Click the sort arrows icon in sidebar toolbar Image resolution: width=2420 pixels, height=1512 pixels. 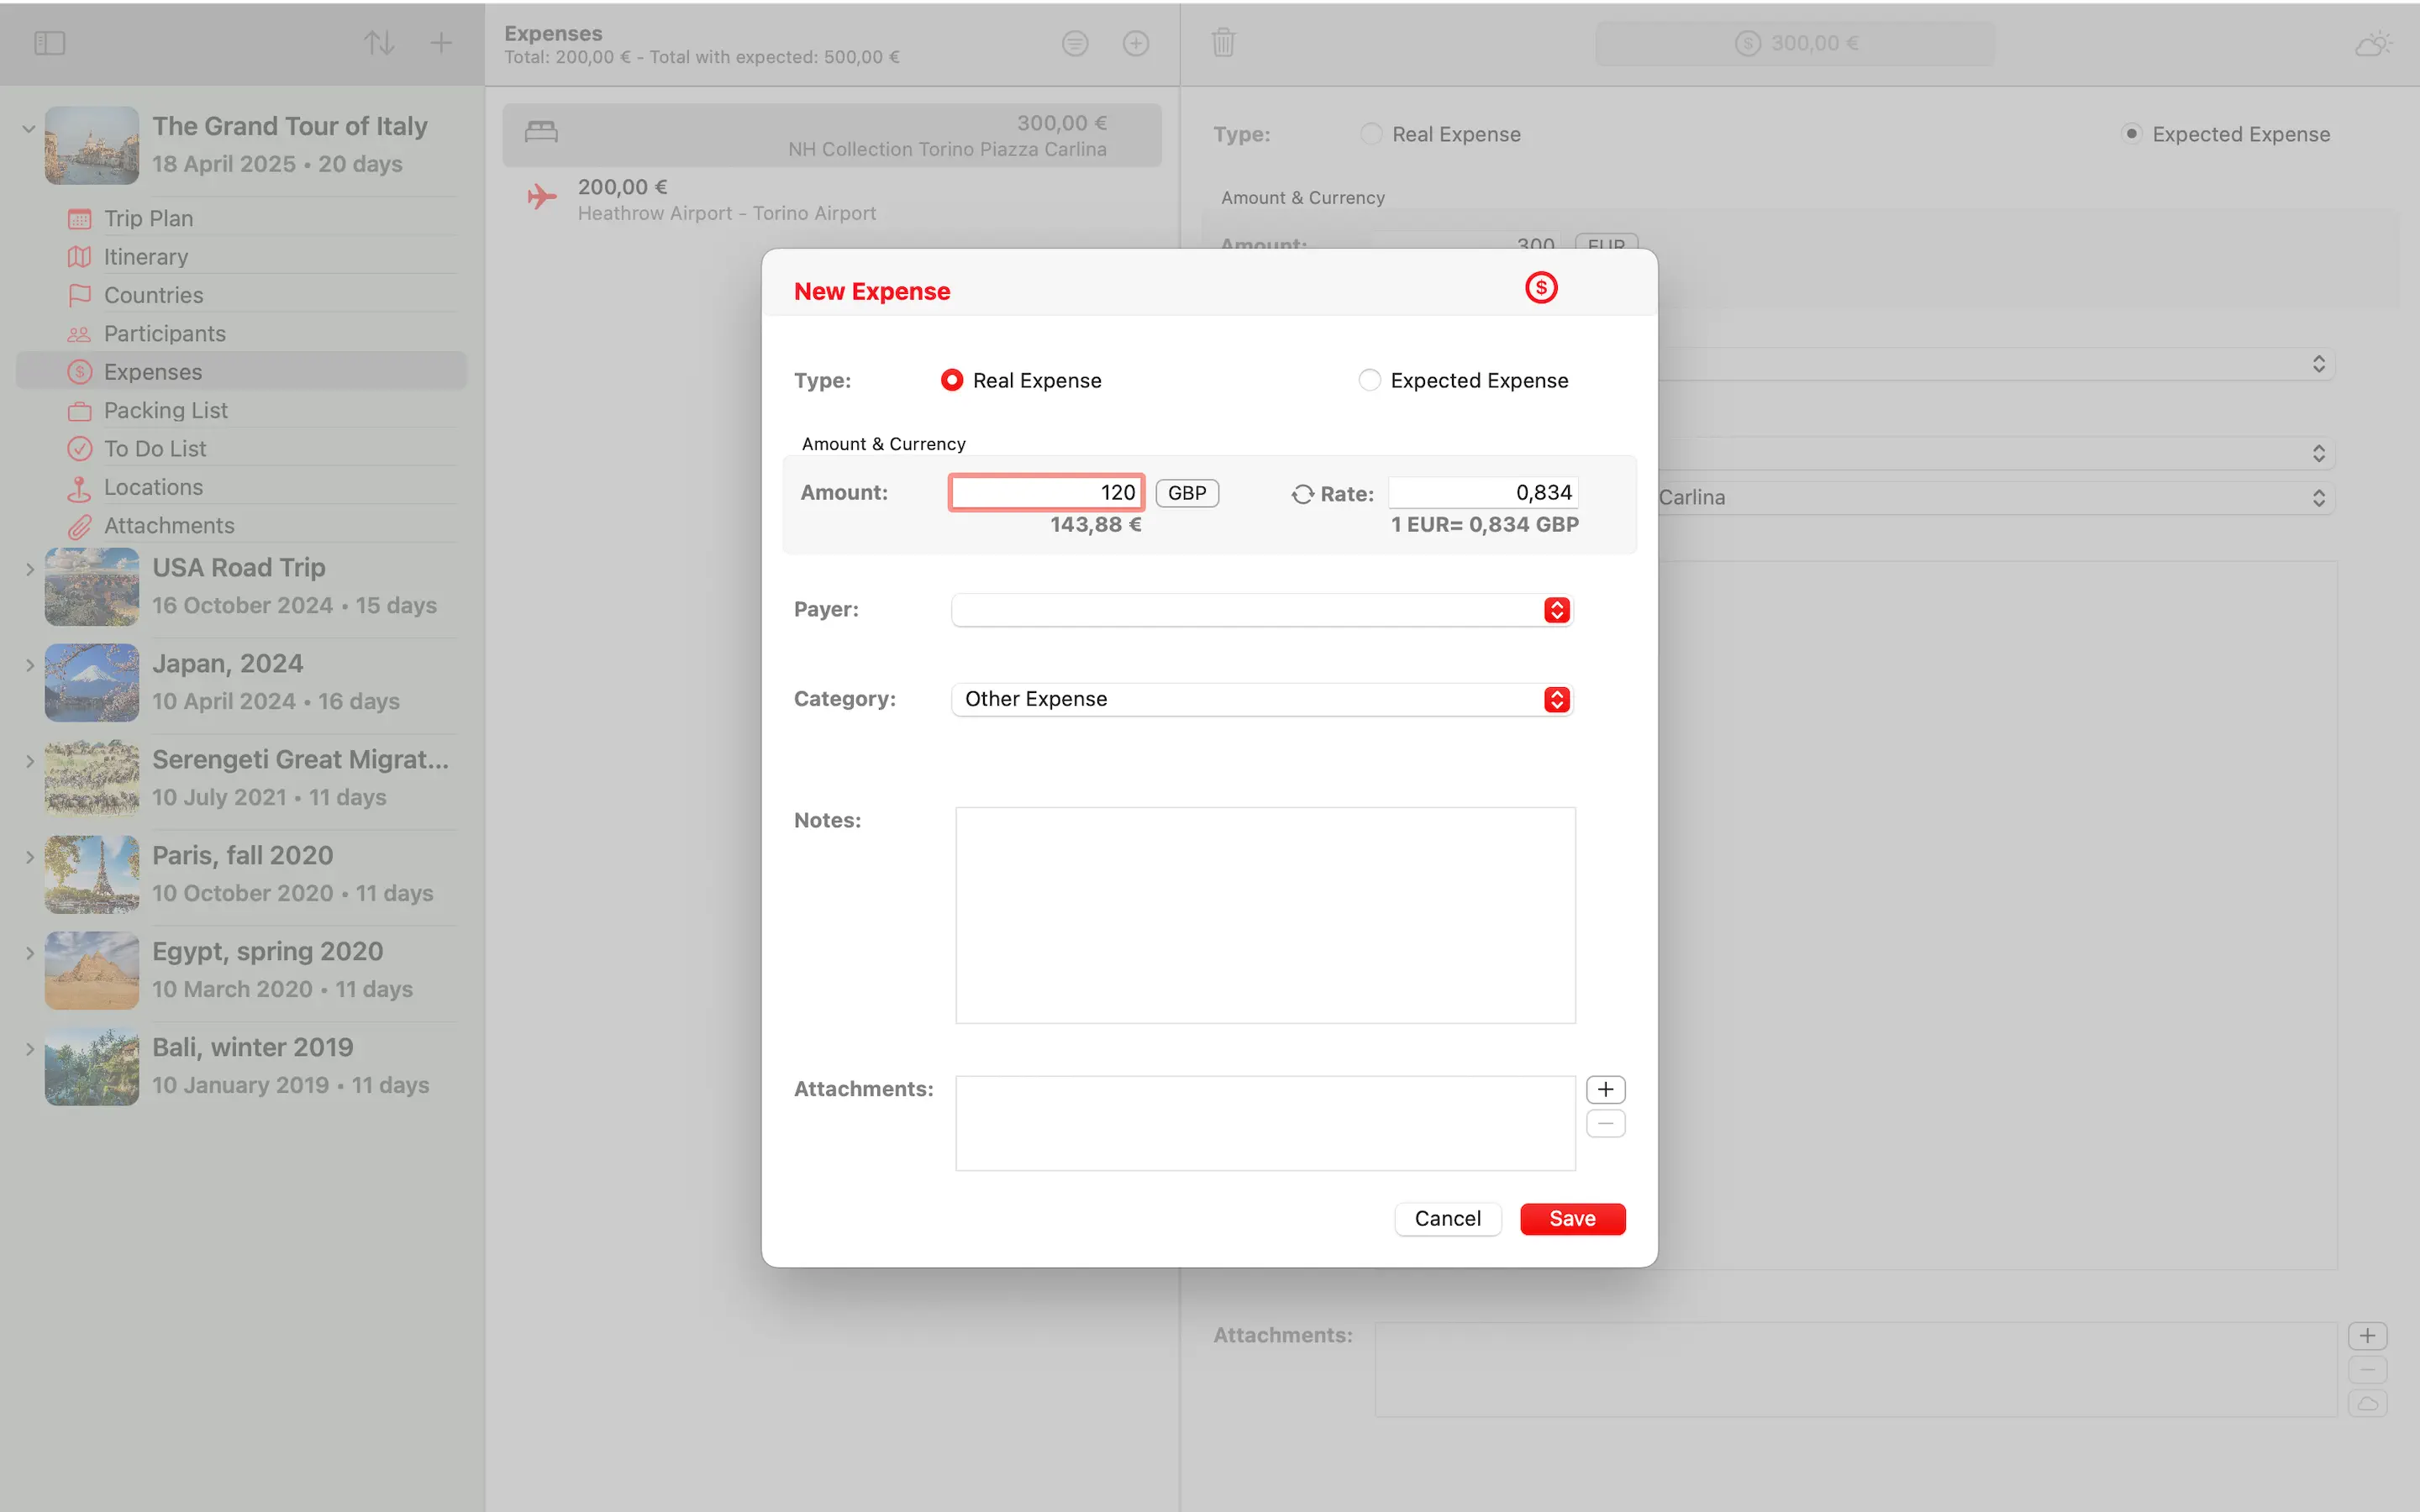[379, 43]
